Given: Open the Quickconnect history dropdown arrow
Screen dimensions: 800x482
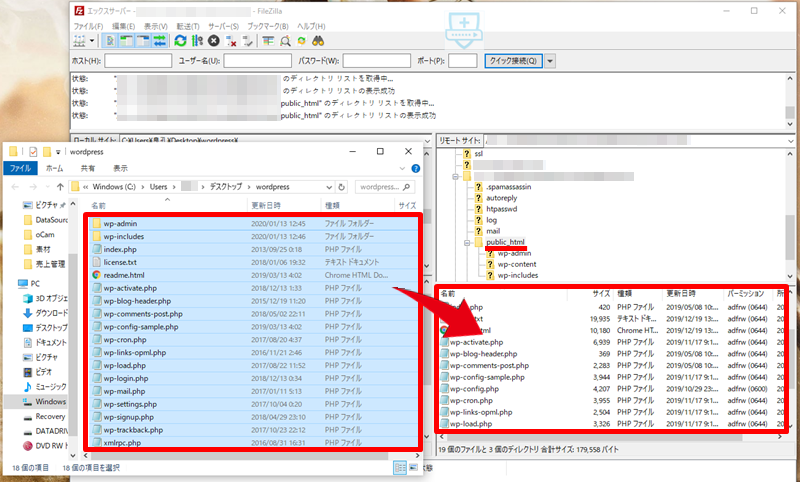Looking at the screenshot, I should 551,61.
